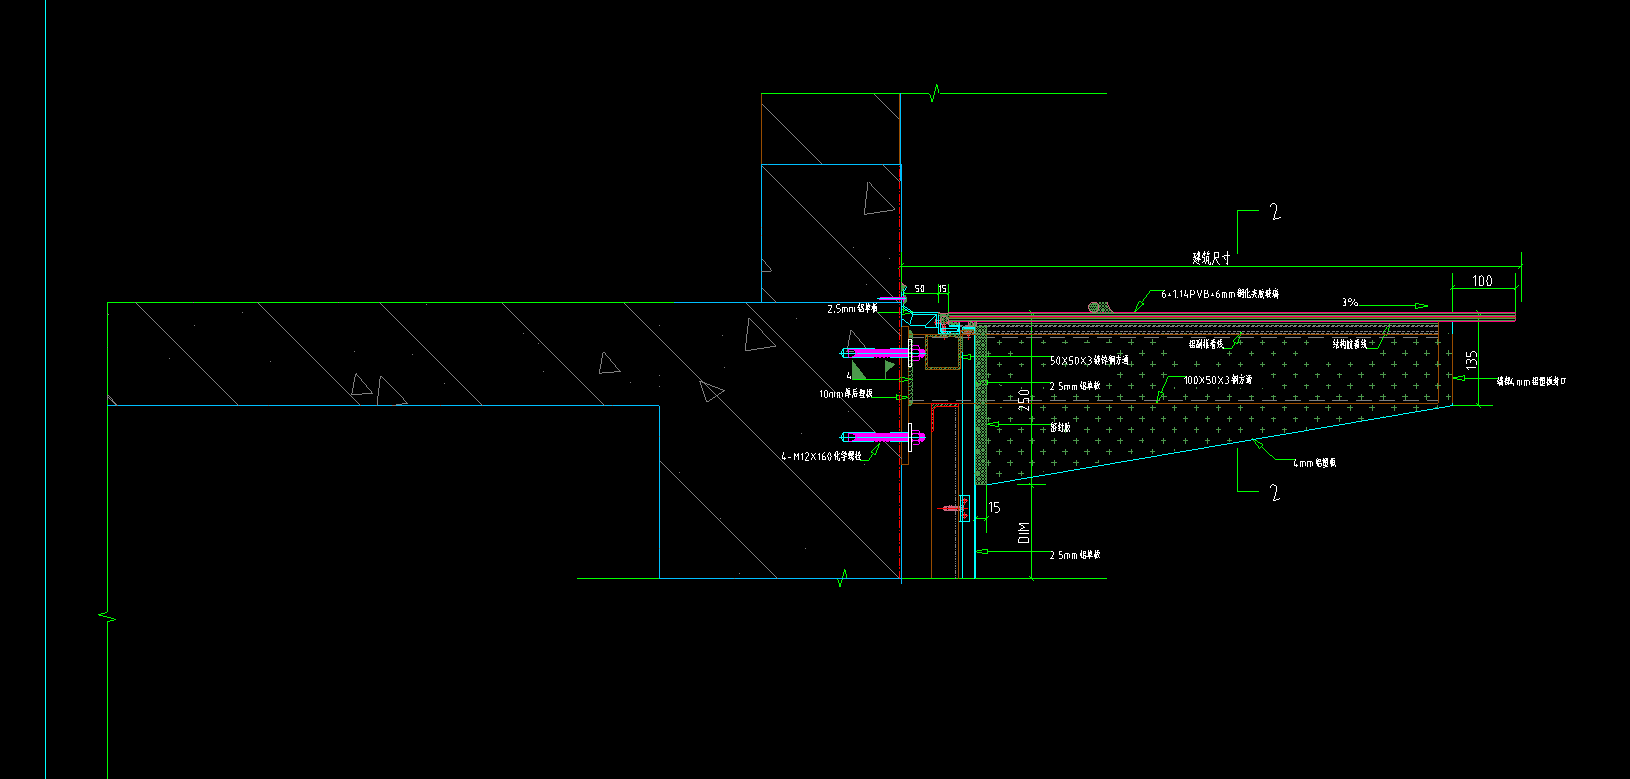
Task: Select the DIM dimension text
Action: point(1024,533)
